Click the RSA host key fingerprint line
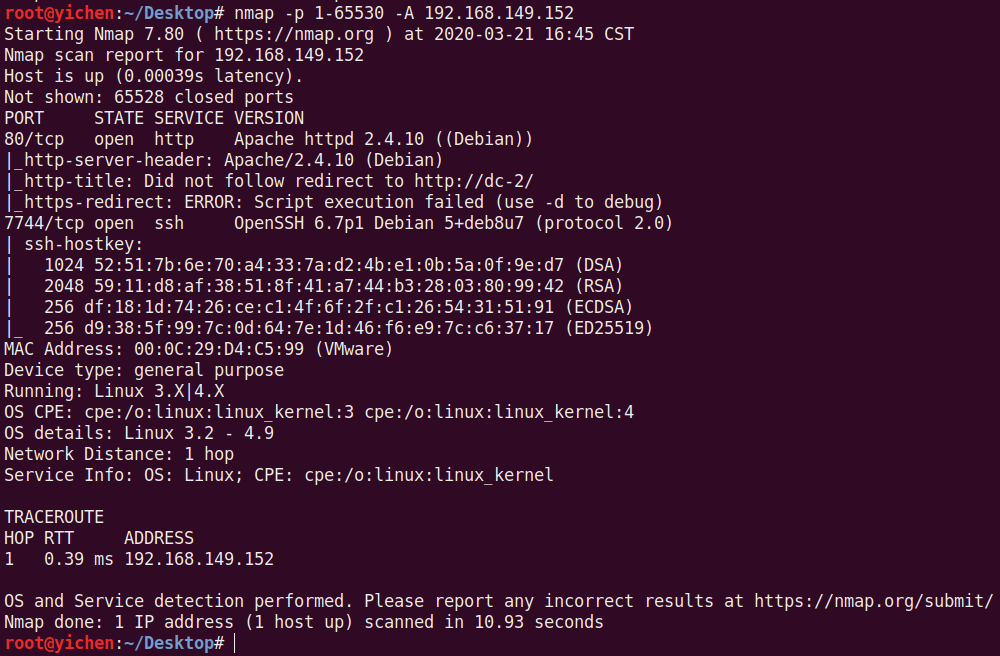This screenshot has height=656, width=1000. pyautogui.click(x=328, y=286)
